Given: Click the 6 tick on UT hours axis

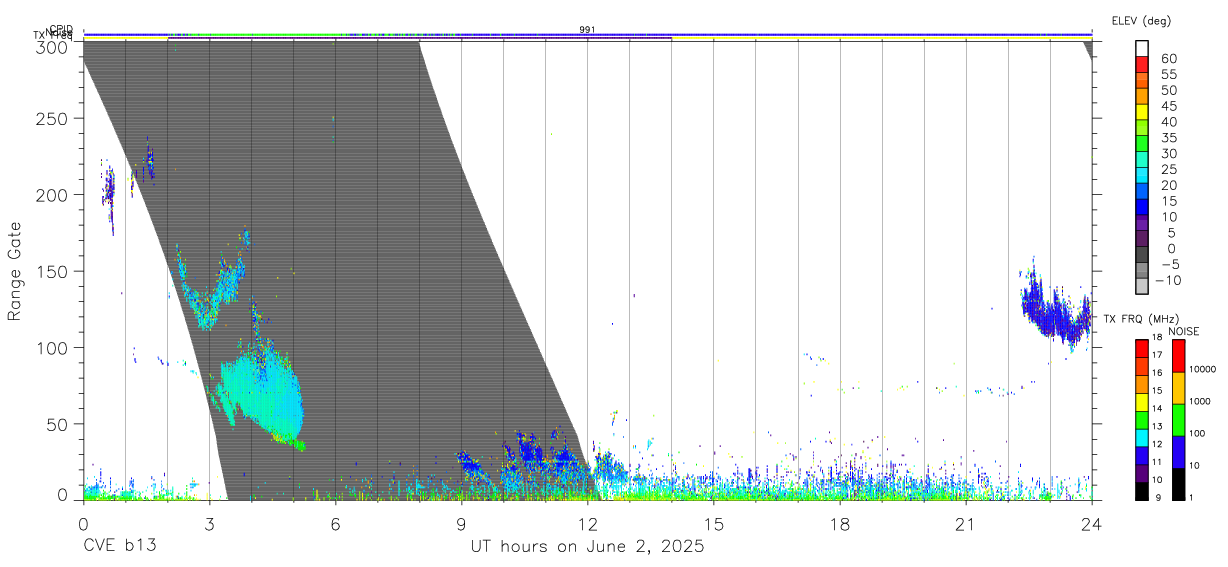Looking at the screenshot, I should pyautogui.click(x=335, y=524).
